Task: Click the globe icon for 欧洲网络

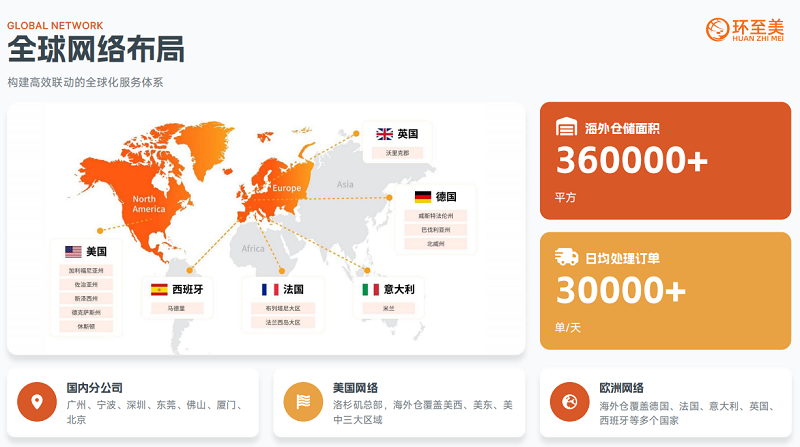Action: (x=569, y=402)
